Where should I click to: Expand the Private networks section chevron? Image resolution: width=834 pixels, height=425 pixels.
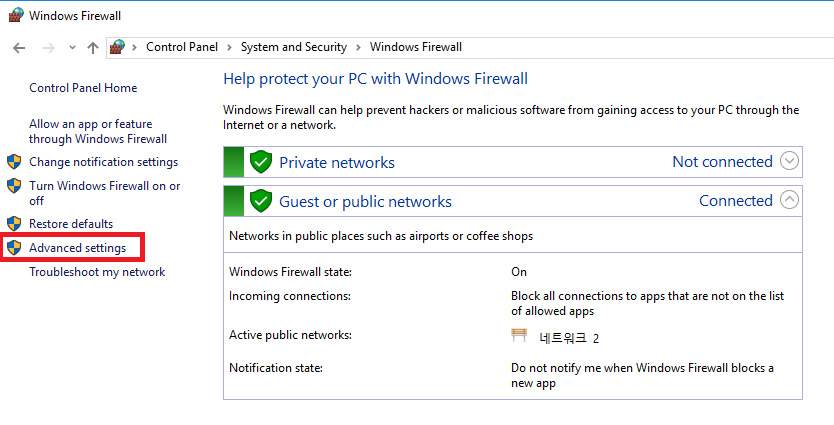click(x=789, y=161)
